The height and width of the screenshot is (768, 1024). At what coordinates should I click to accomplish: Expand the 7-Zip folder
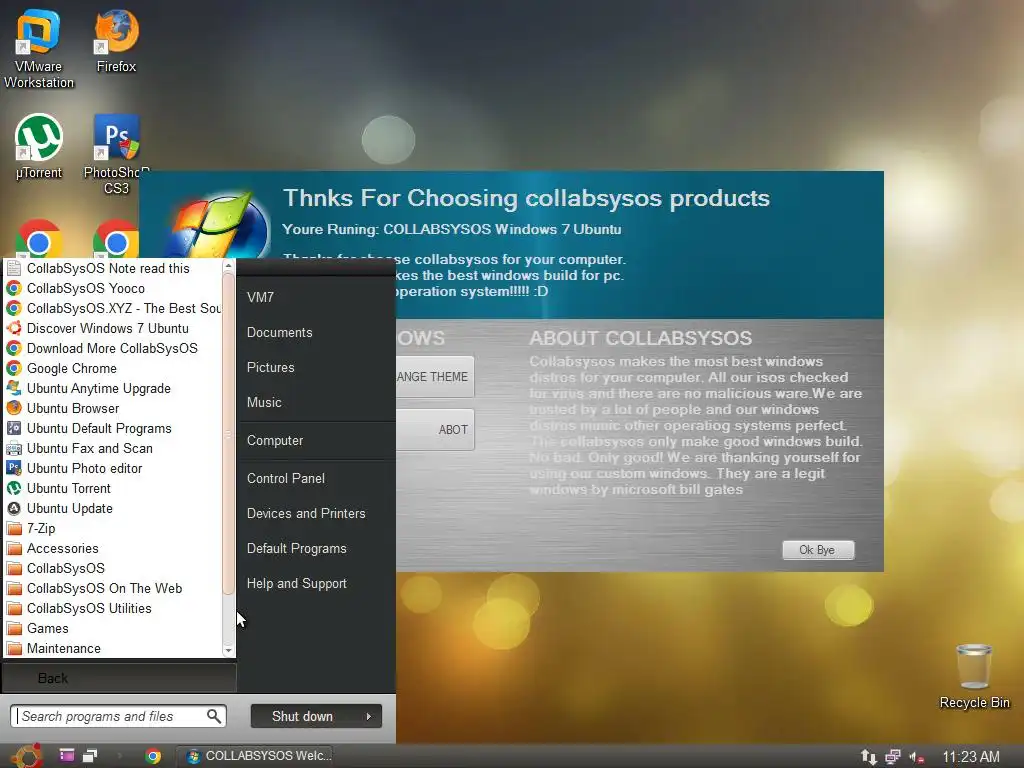114,528
